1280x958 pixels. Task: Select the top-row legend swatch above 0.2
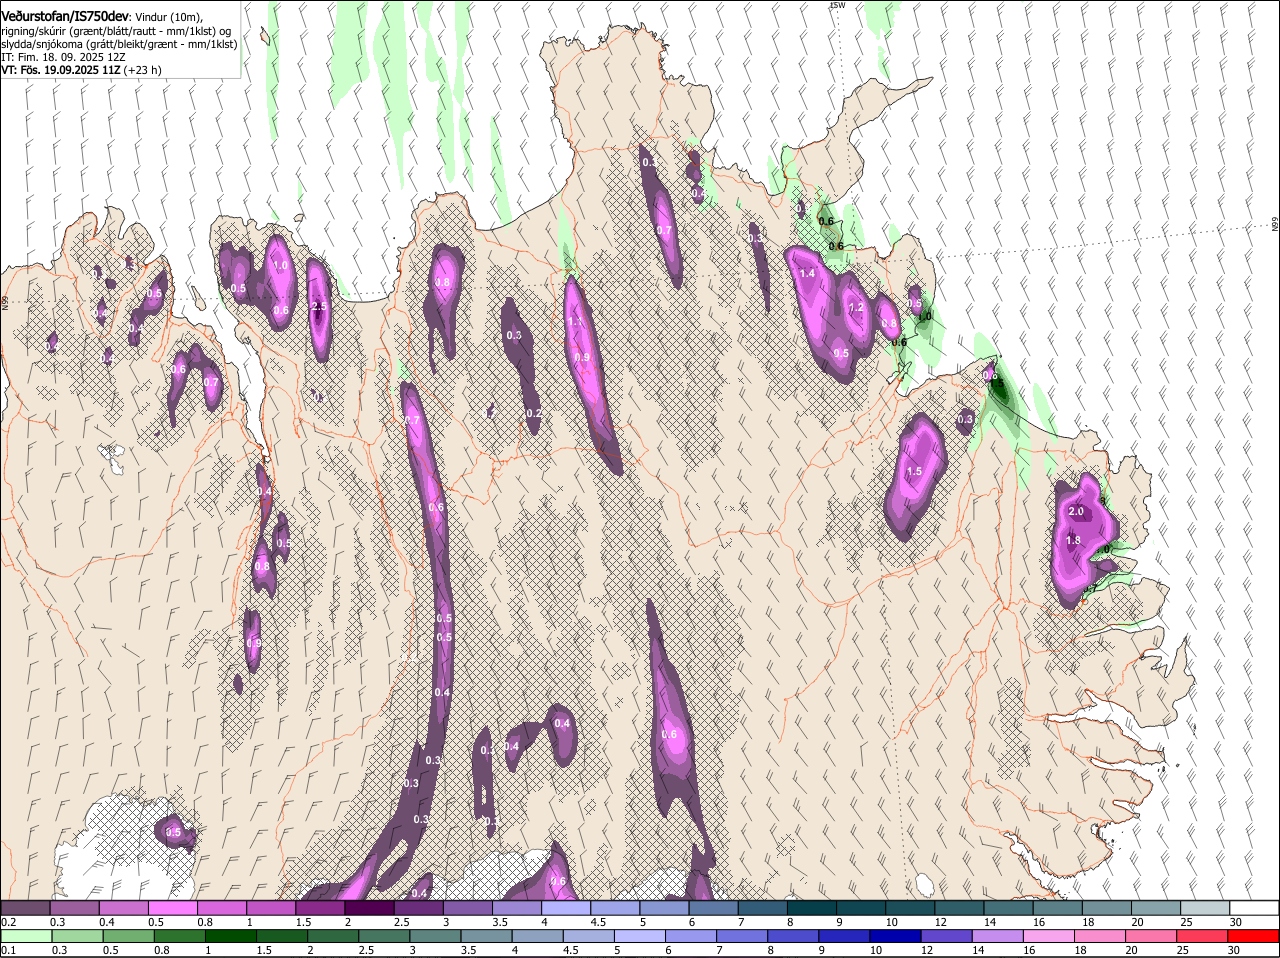(x=25, y=908)
